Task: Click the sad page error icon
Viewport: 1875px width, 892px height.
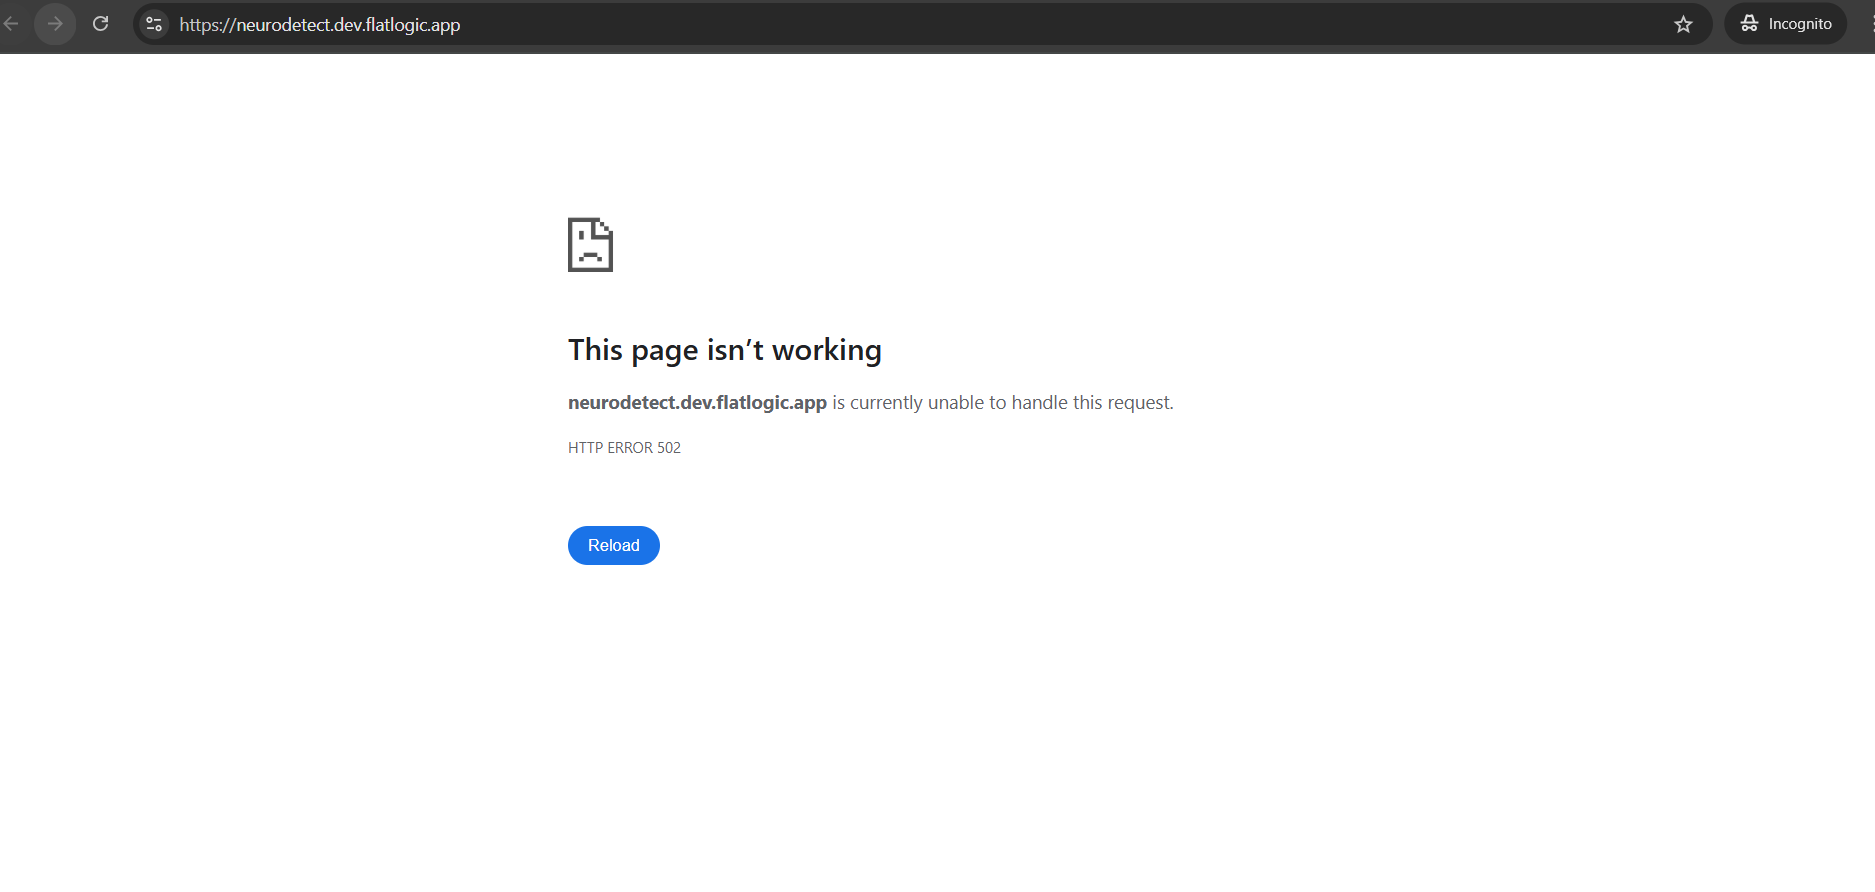Action: point(590,245)
